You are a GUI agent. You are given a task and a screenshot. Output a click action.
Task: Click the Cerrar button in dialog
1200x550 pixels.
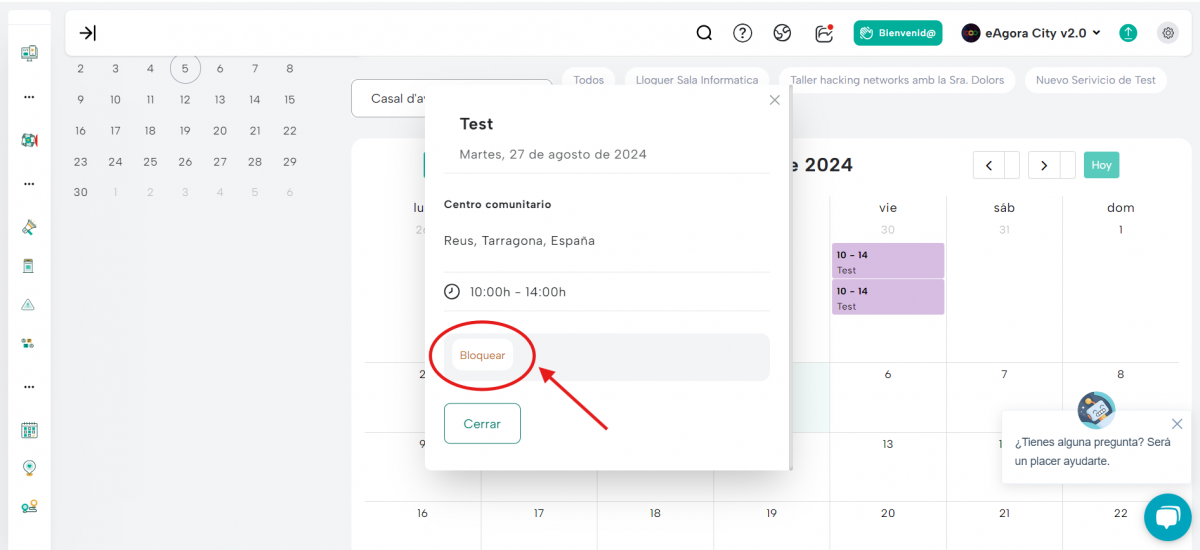[482, 423]
